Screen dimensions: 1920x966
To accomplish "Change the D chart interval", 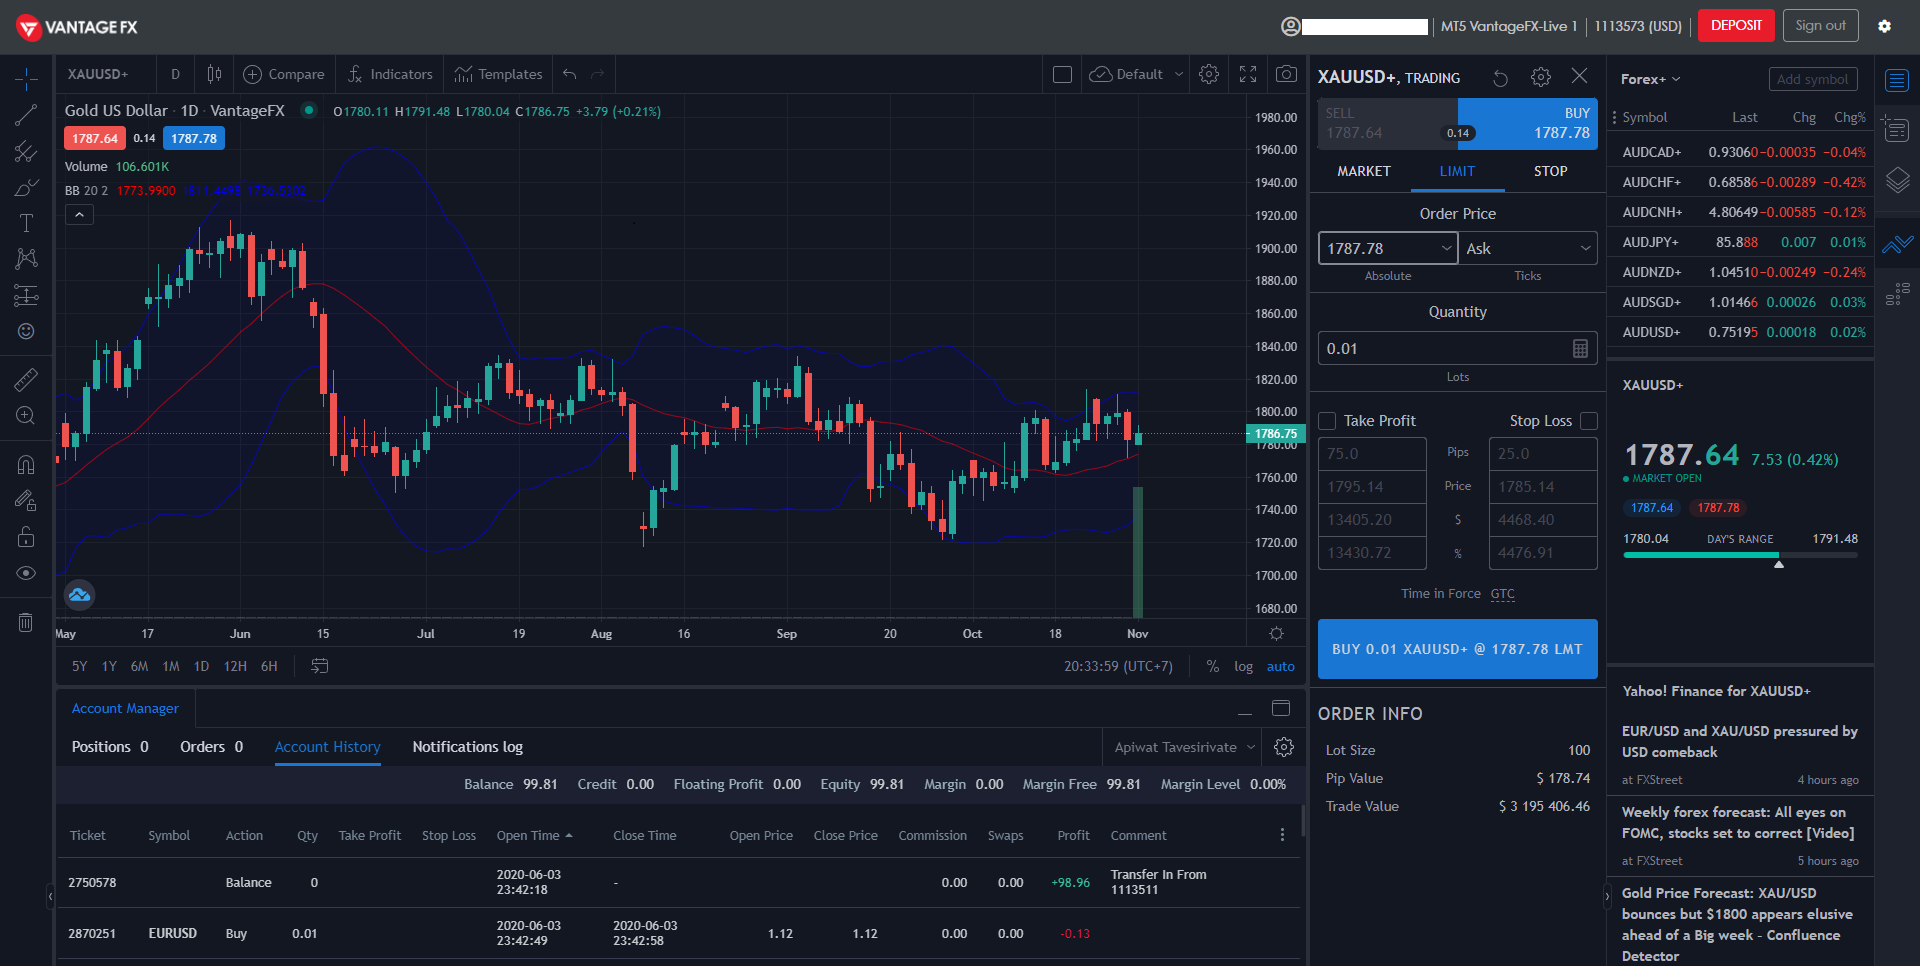I will click(x=175, y=74).
